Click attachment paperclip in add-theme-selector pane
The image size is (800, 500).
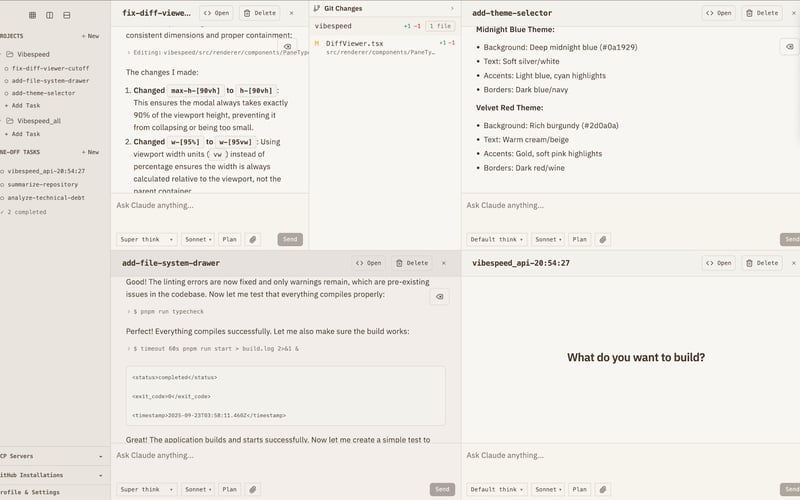pos(603,239)
